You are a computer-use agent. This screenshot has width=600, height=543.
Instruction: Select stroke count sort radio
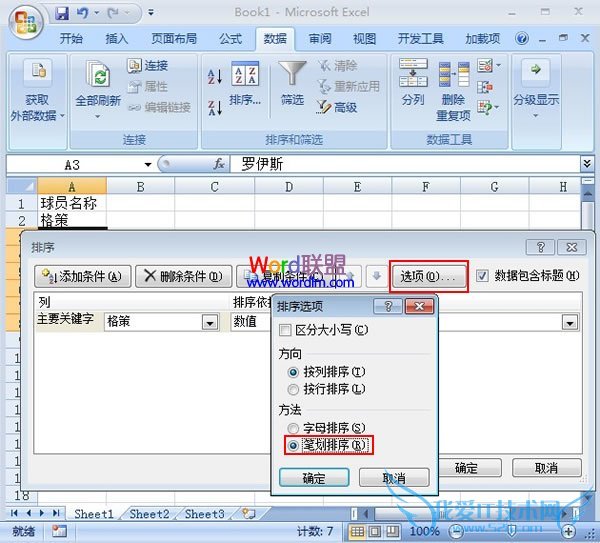click(x=293, y=445)
